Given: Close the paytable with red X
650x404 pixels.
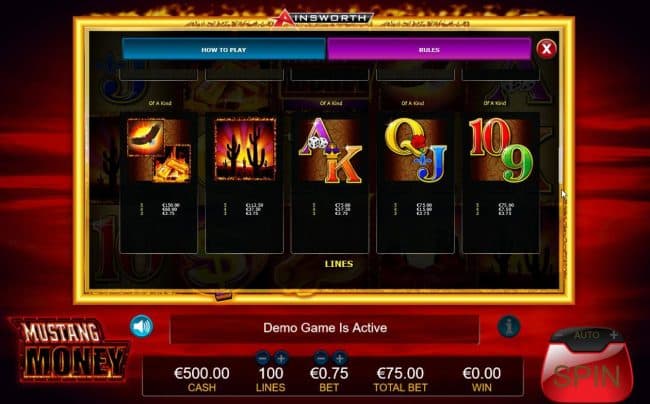Looking at the screenshot, I should click(x=546, y=49).
